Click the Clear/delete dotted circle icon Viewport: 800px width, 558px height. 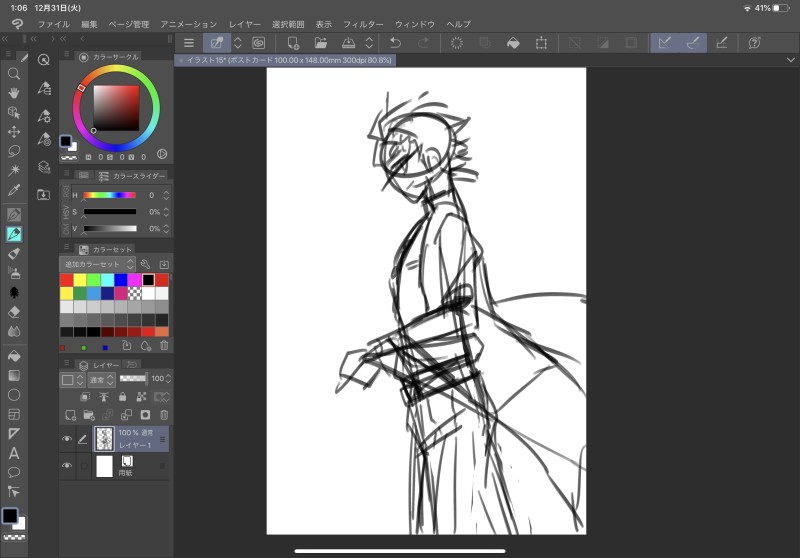pos(457,43)
